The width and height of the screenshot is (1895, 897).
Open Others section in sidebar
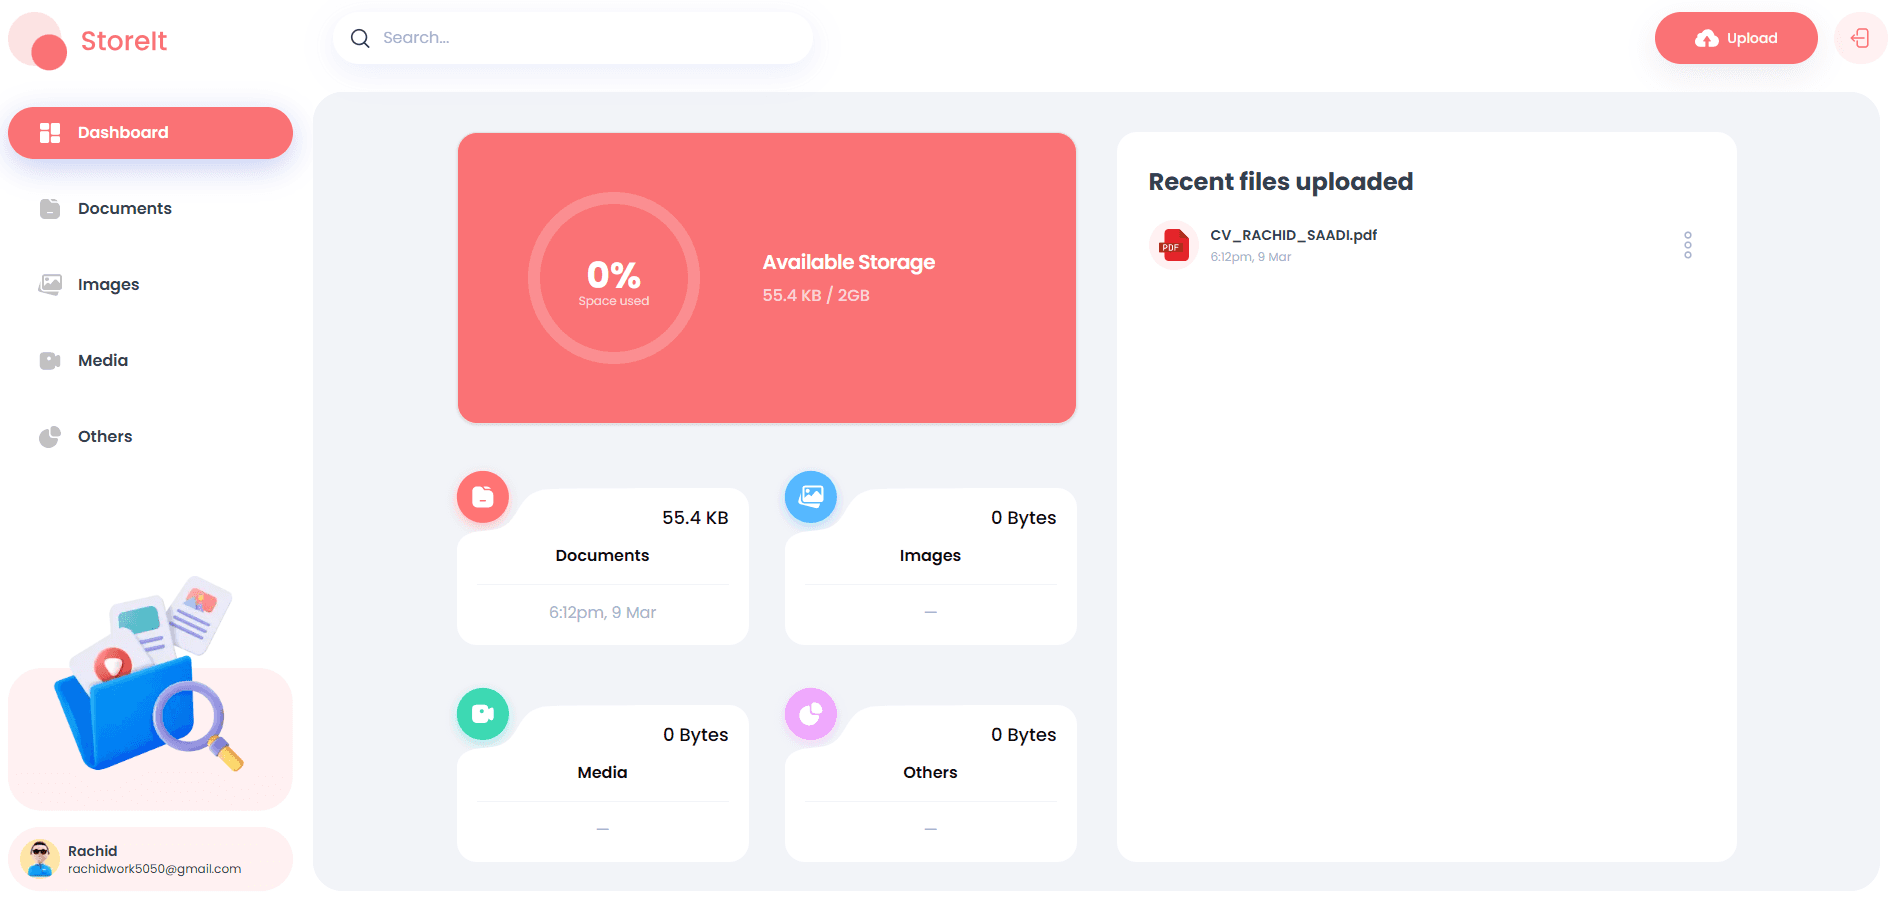coord(104,437)
